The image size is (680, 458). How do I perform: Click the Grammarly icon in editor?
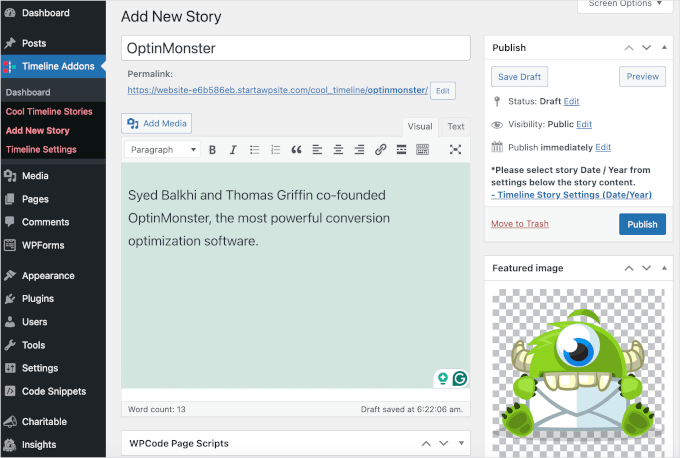click(x=460, y=379)
